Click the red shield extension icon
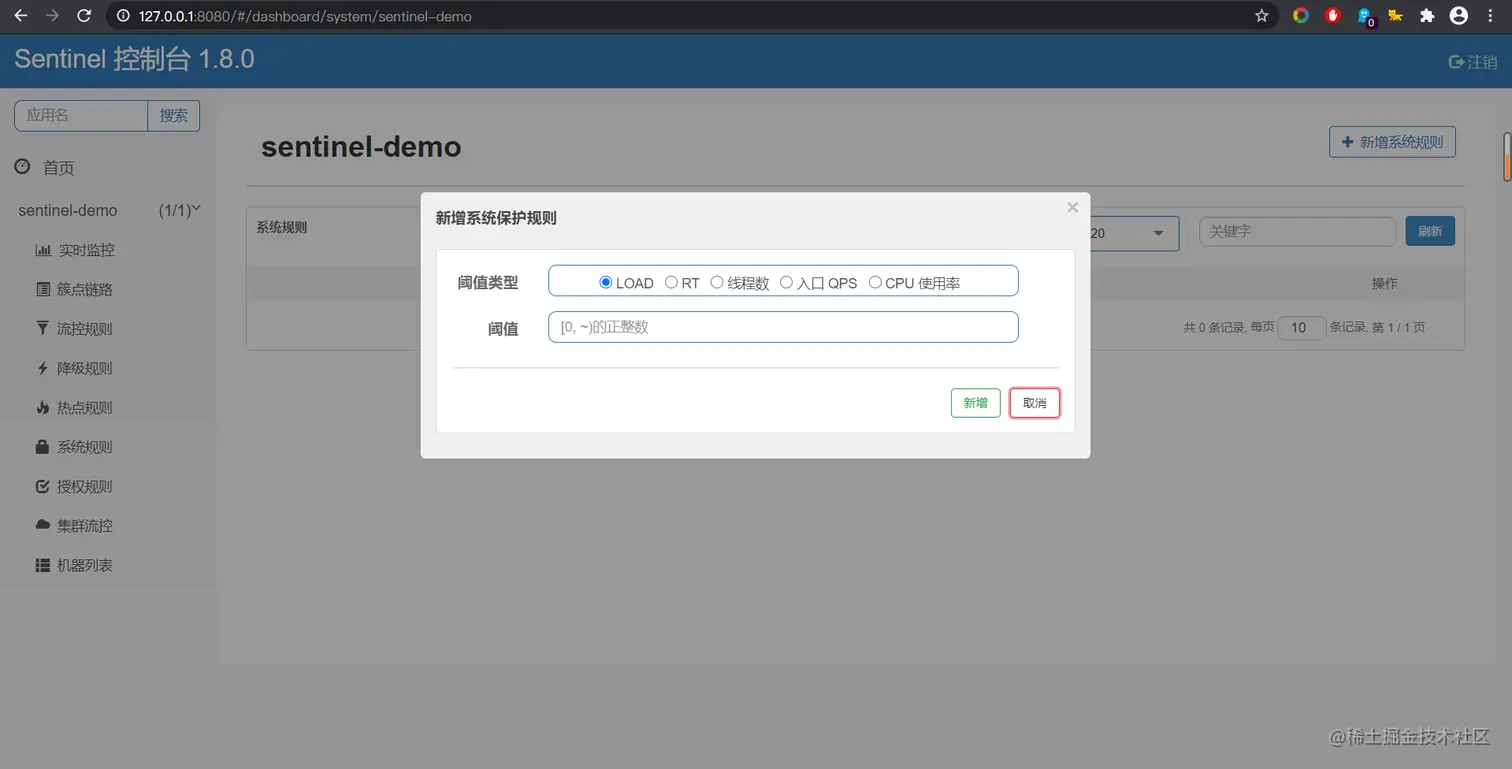Screen dimensions: 1512x769 coord(1332,16)
